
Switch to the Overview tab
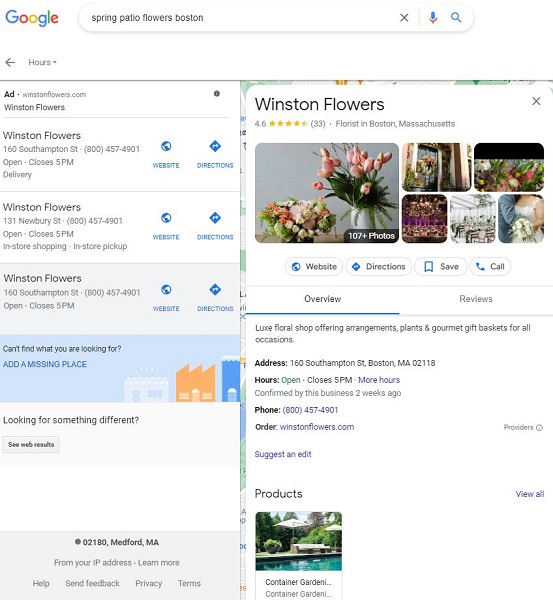click(x=323, y=299)
